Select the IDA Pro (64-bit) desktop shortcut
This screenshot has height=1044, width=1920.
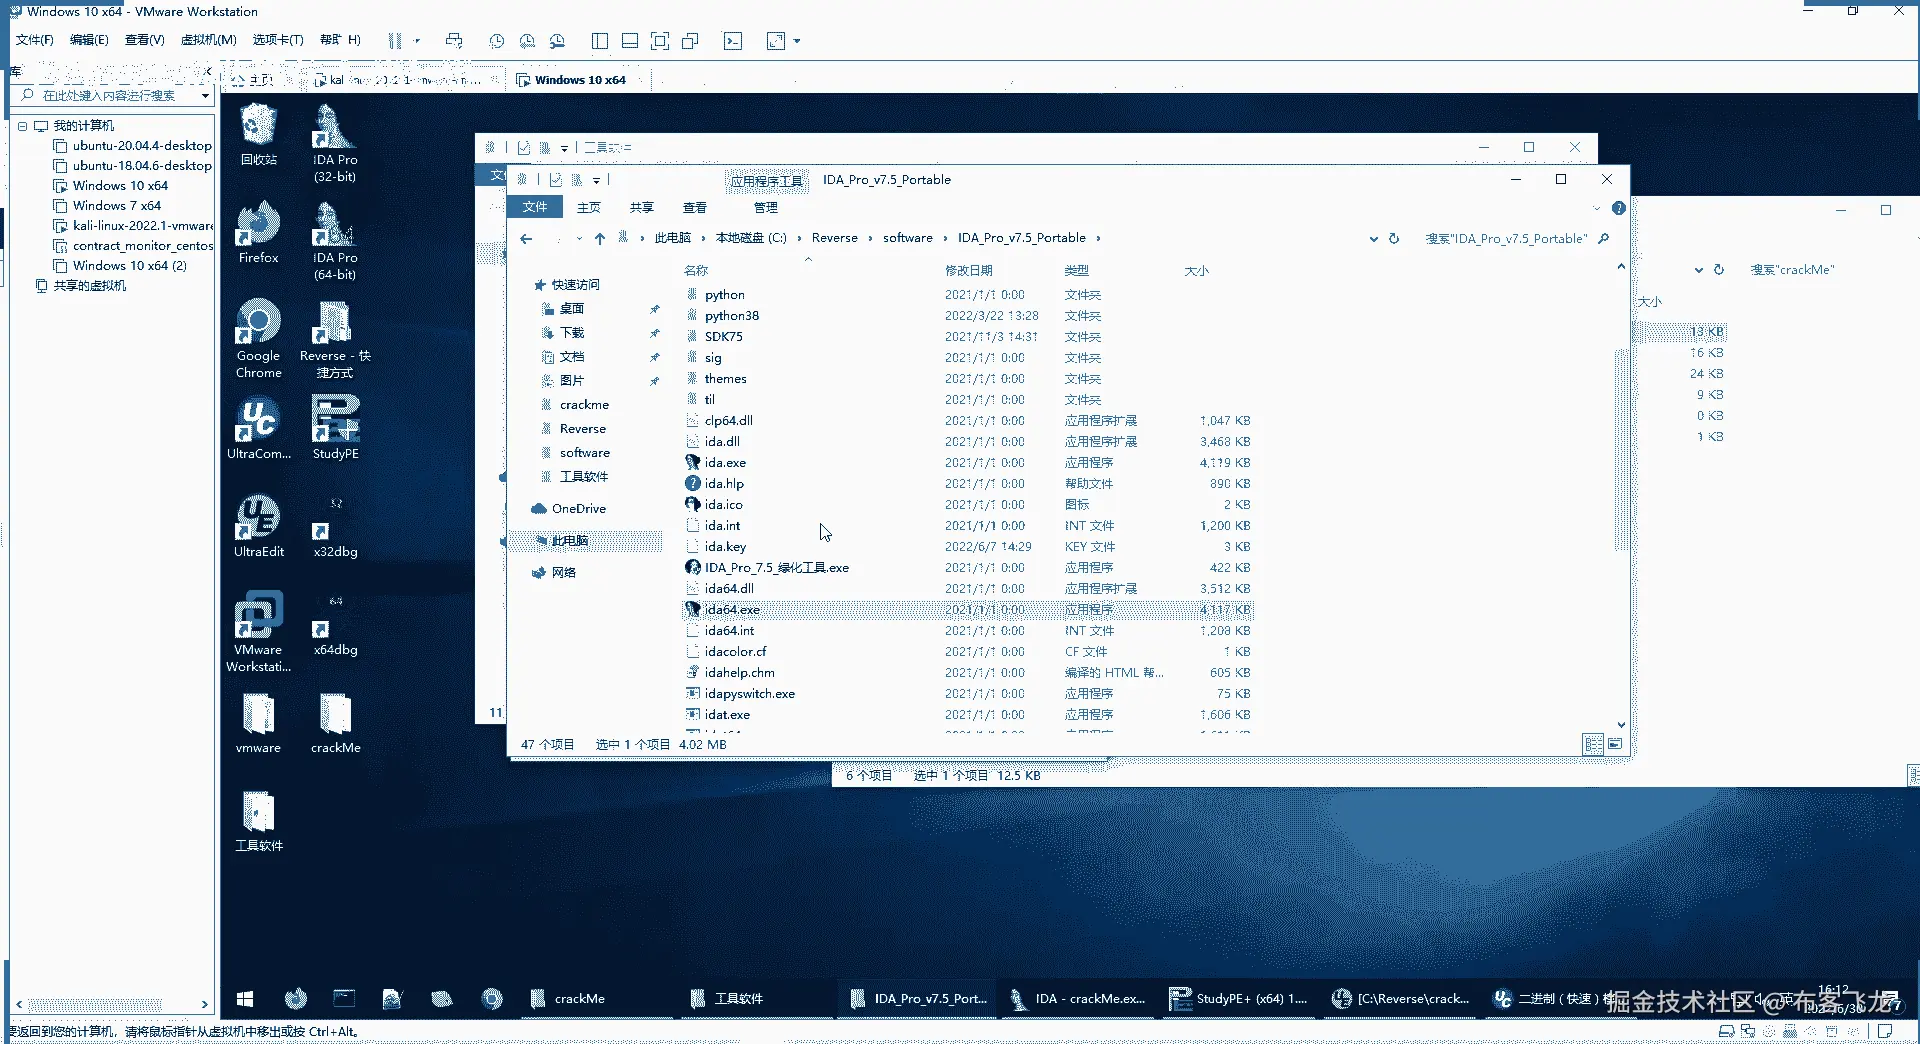click(x=335, y=242)
